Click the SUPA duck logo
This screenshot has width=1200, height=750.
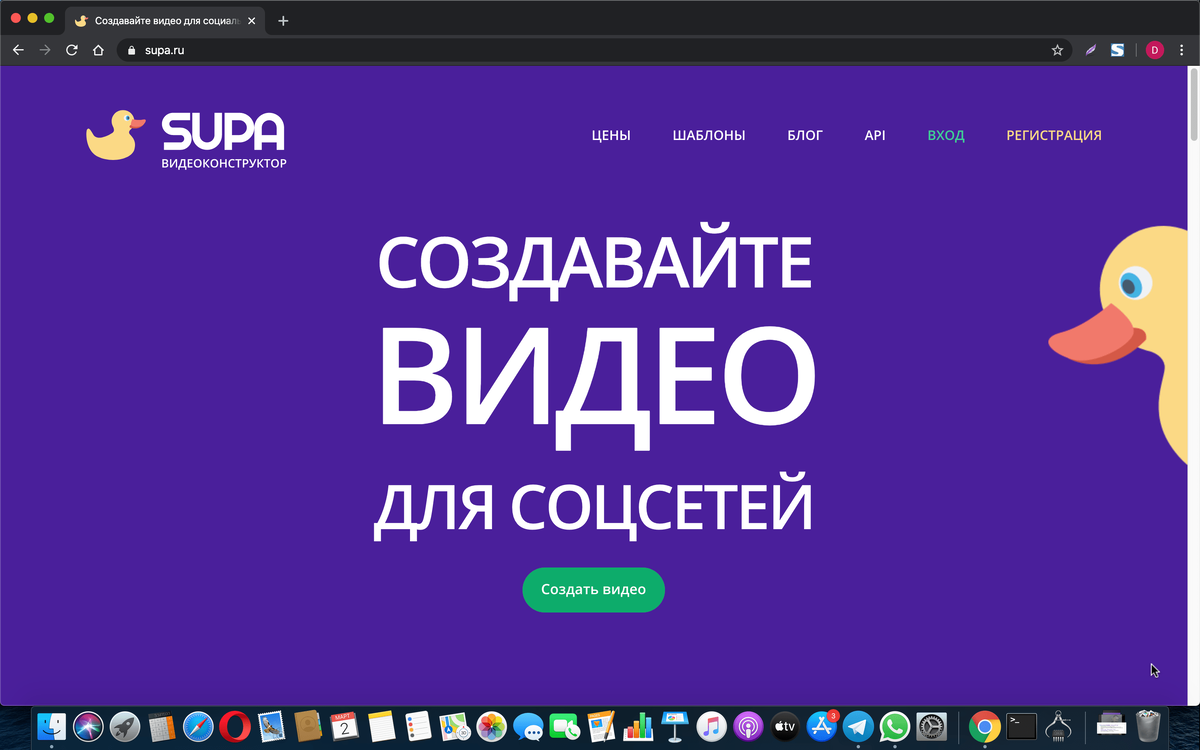pyautogui.click(x=186, y=139)
